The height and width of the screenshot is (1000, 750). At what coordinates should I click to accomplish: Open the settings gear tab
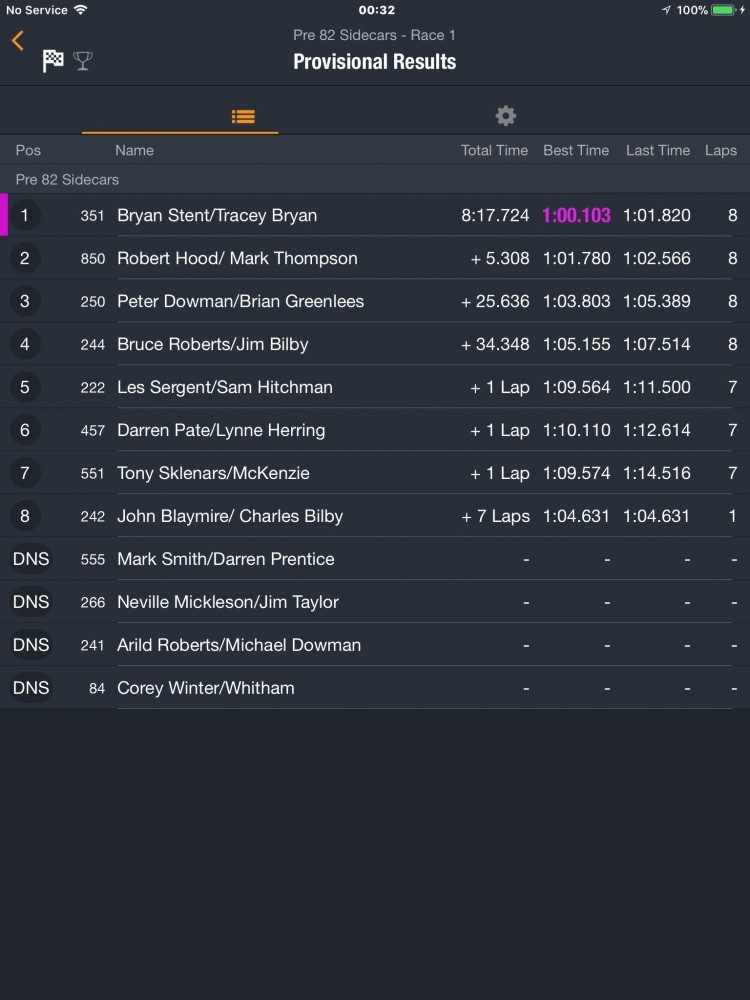pos(506,116)
